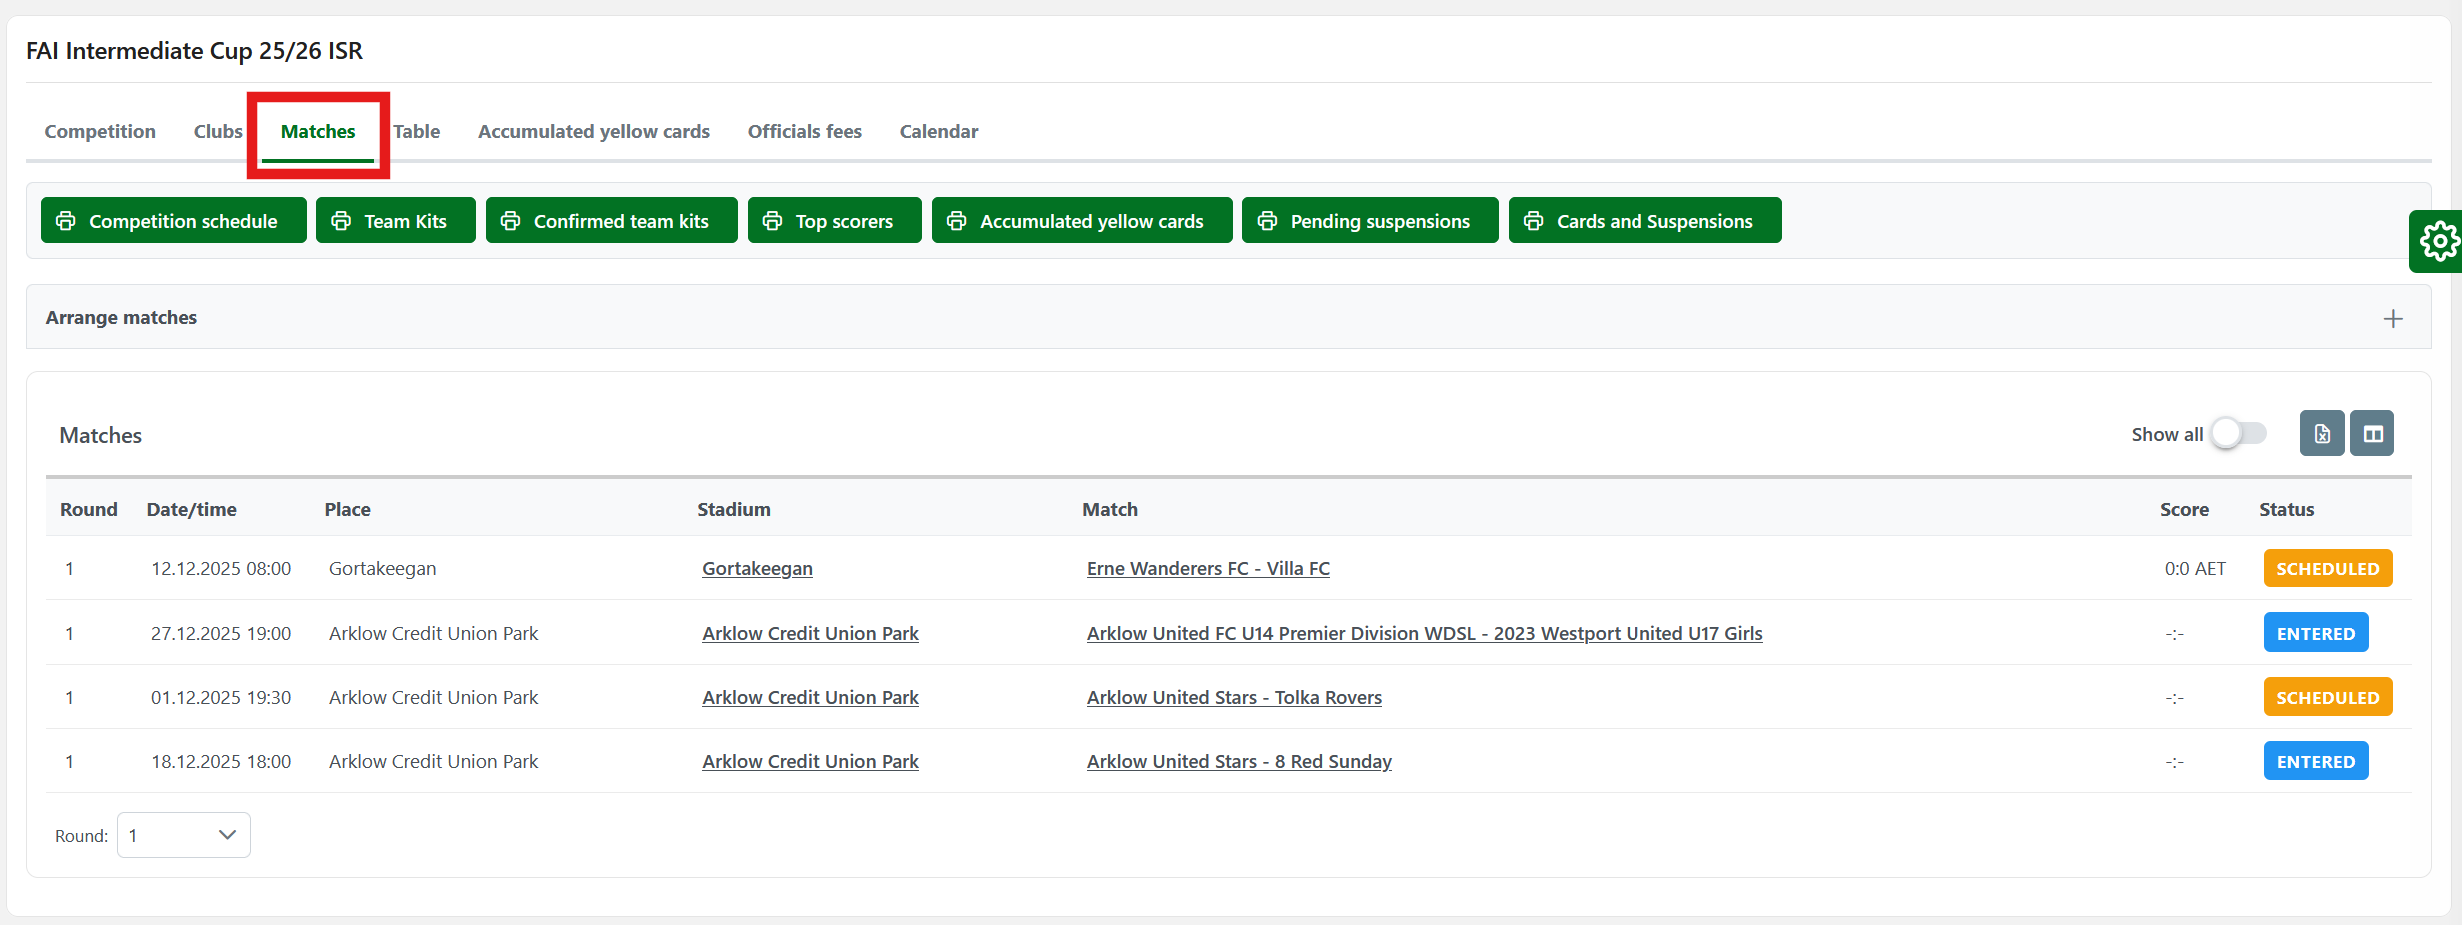Screen dimensions: 2462x925
Task: Print Pending suspensions report
Action: pyautogui.click(x=1369, y=221)
